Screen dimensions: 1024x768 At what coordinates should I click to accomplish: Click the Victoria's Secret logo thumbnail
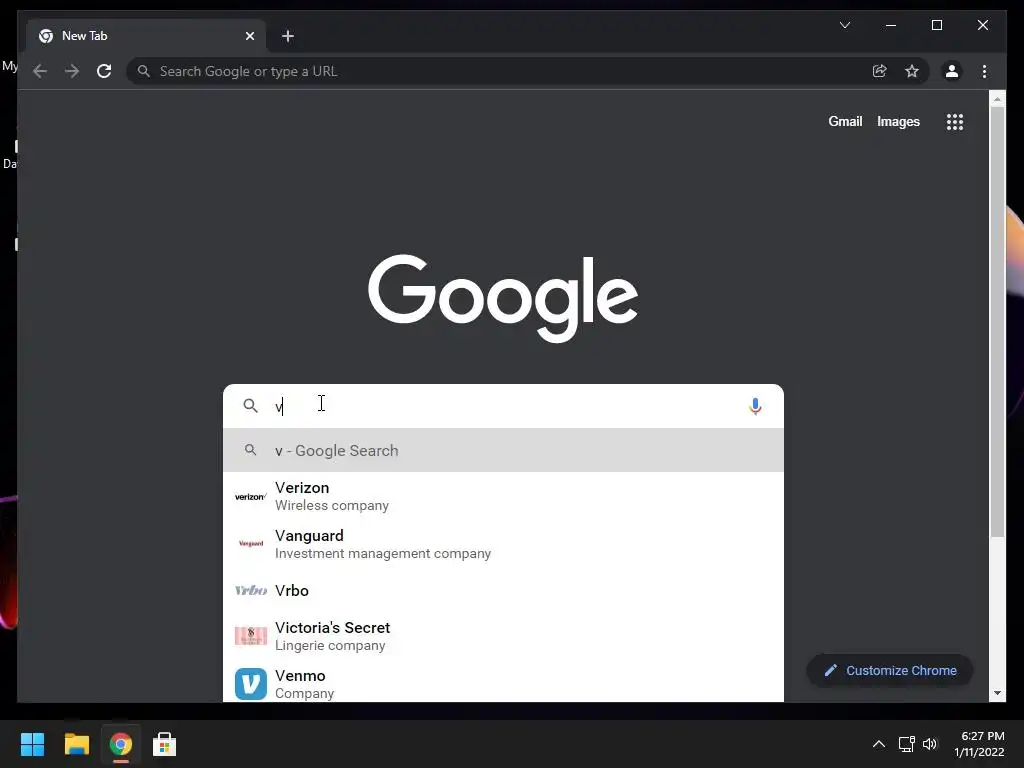pyautogui.click(x=251, y=636)
